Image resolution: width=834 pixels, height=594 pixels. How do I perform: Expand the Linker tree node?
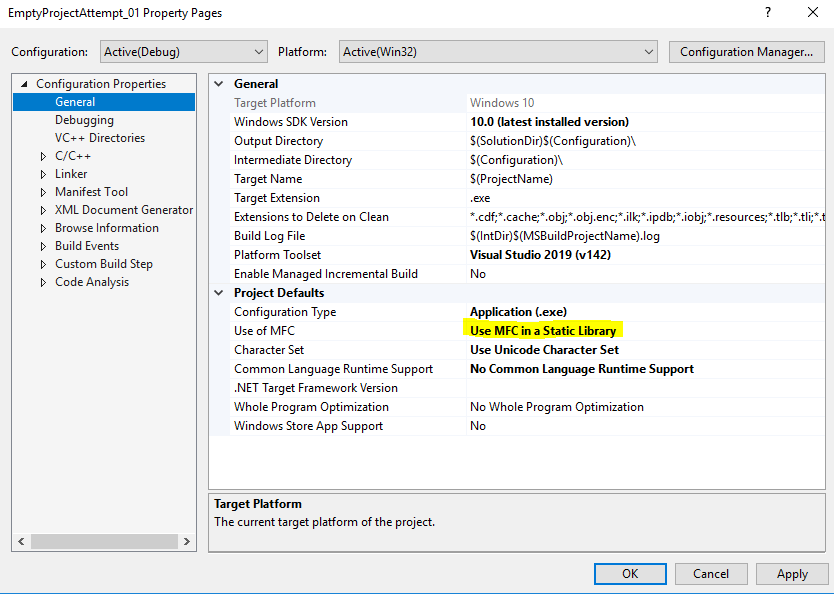point(43,174)
